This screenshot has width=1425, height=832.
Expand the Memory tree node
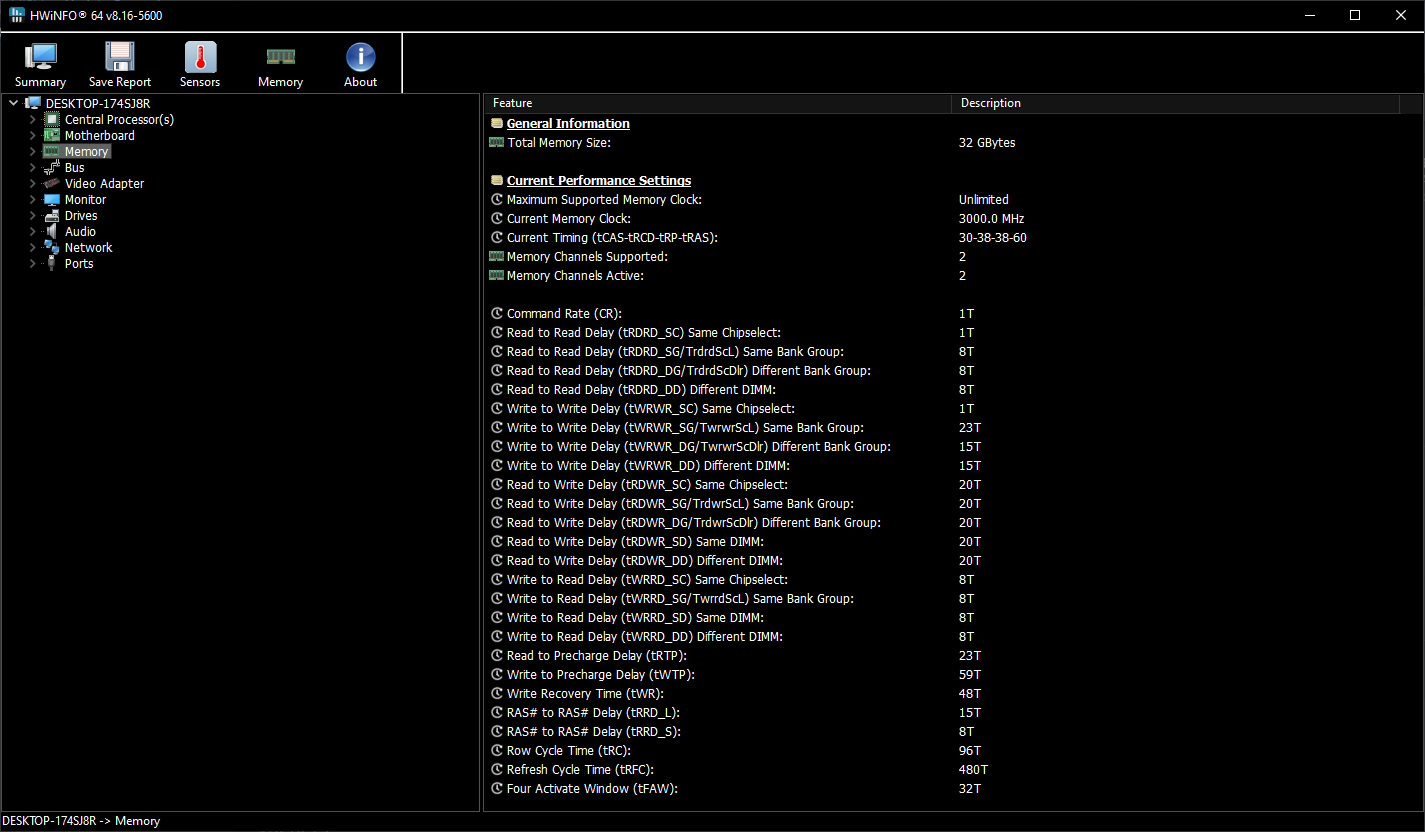[x=32, y=152]
